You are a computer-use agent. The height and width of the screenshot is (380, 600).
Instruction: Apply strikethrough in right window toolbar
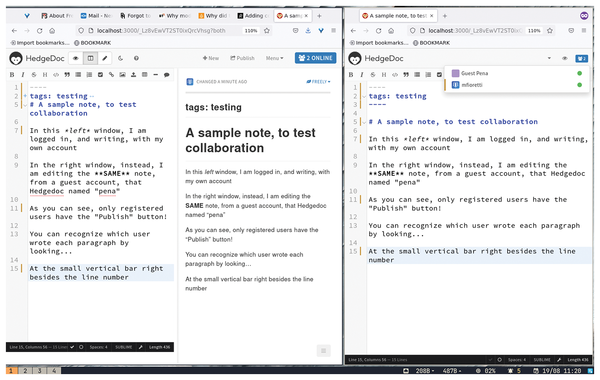(373, 75)
